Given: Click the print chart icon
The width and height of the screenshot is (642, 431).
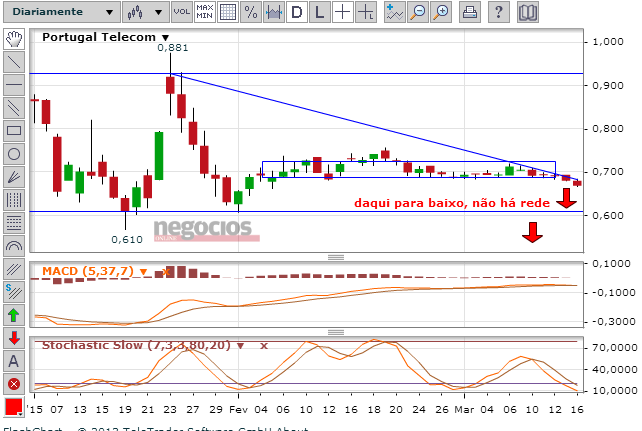Looking at the screenshot, I should click(470, 12).
